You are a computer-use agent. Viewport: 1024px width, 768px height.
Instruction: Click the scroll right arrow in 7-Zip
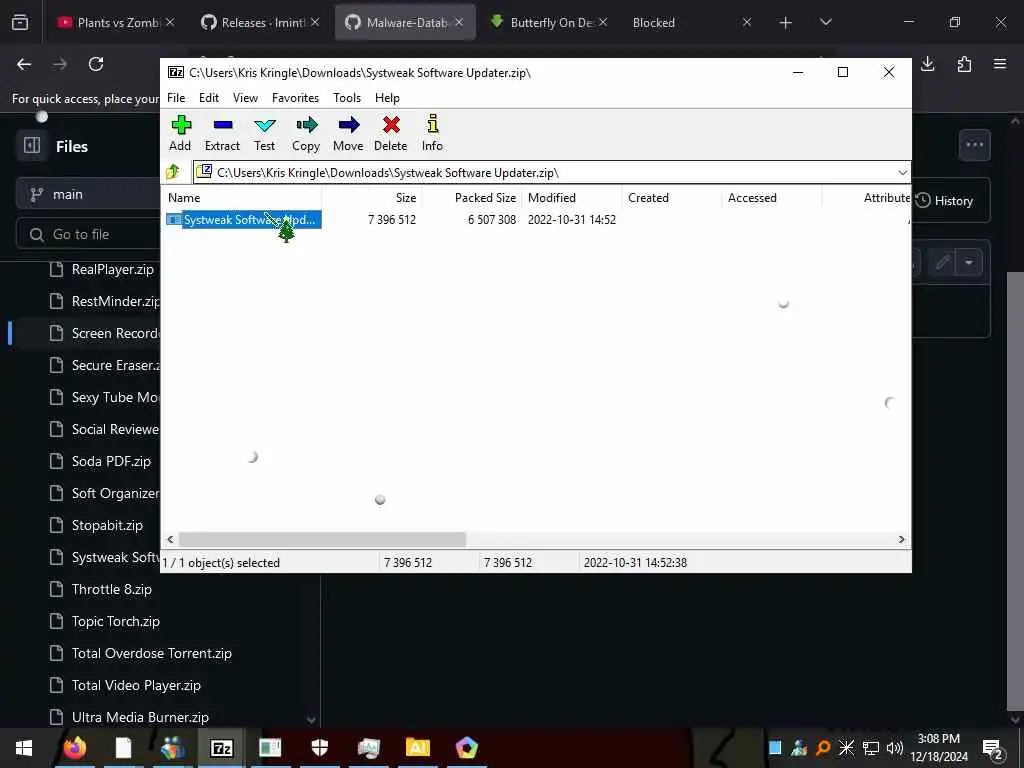(x=901, y=539)
